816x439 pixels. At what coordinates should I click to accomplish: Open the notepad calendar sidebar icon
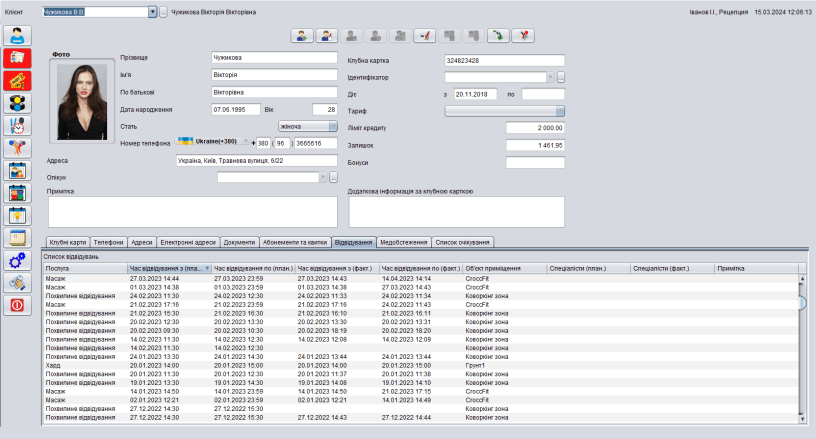coord(17,238)
